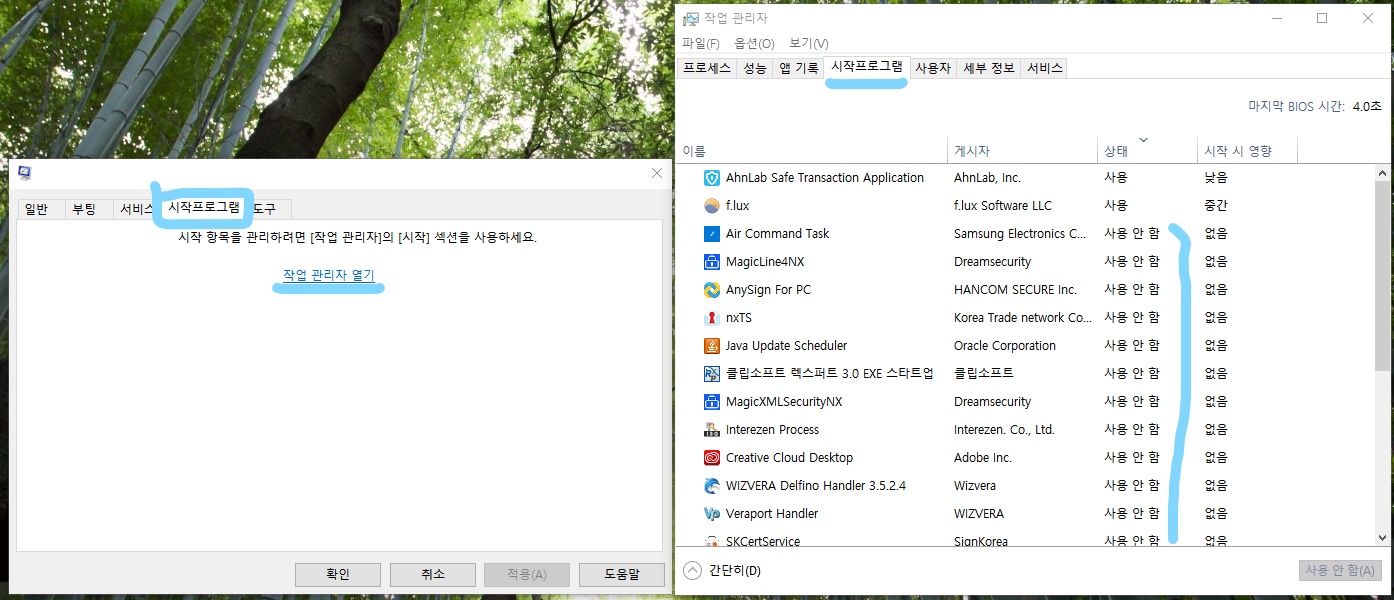This screenshot has width=1394, height=600.
Task: Click the 중간 impact value for f.lux
Action: point(1216,206)
